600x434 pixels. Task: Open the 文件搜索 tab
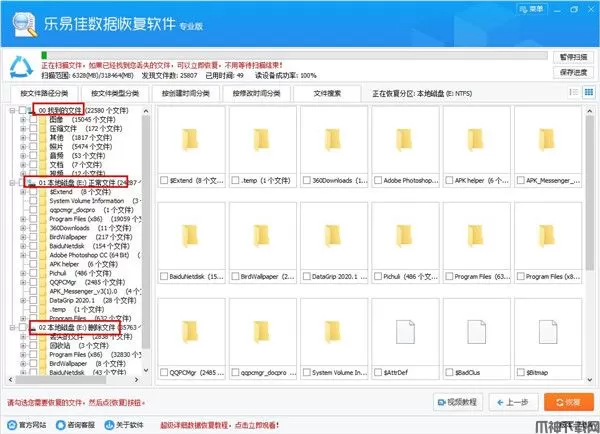pos(327,93)
